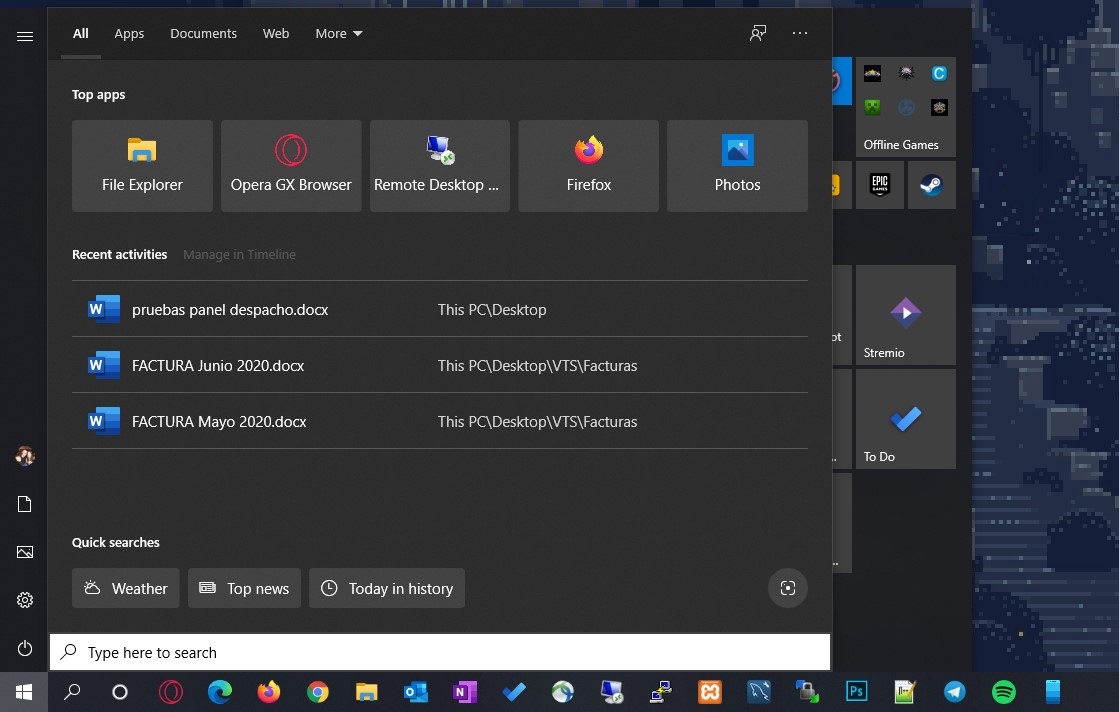This screenshot has height=712, width=1119.
Task: Launch XAMPP from the taskbar
Action: click(709, 692)
